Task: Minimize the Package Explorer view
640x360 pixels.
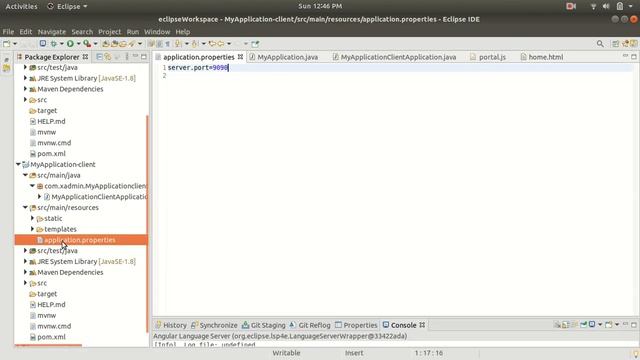Action: [x=136, y=56]
